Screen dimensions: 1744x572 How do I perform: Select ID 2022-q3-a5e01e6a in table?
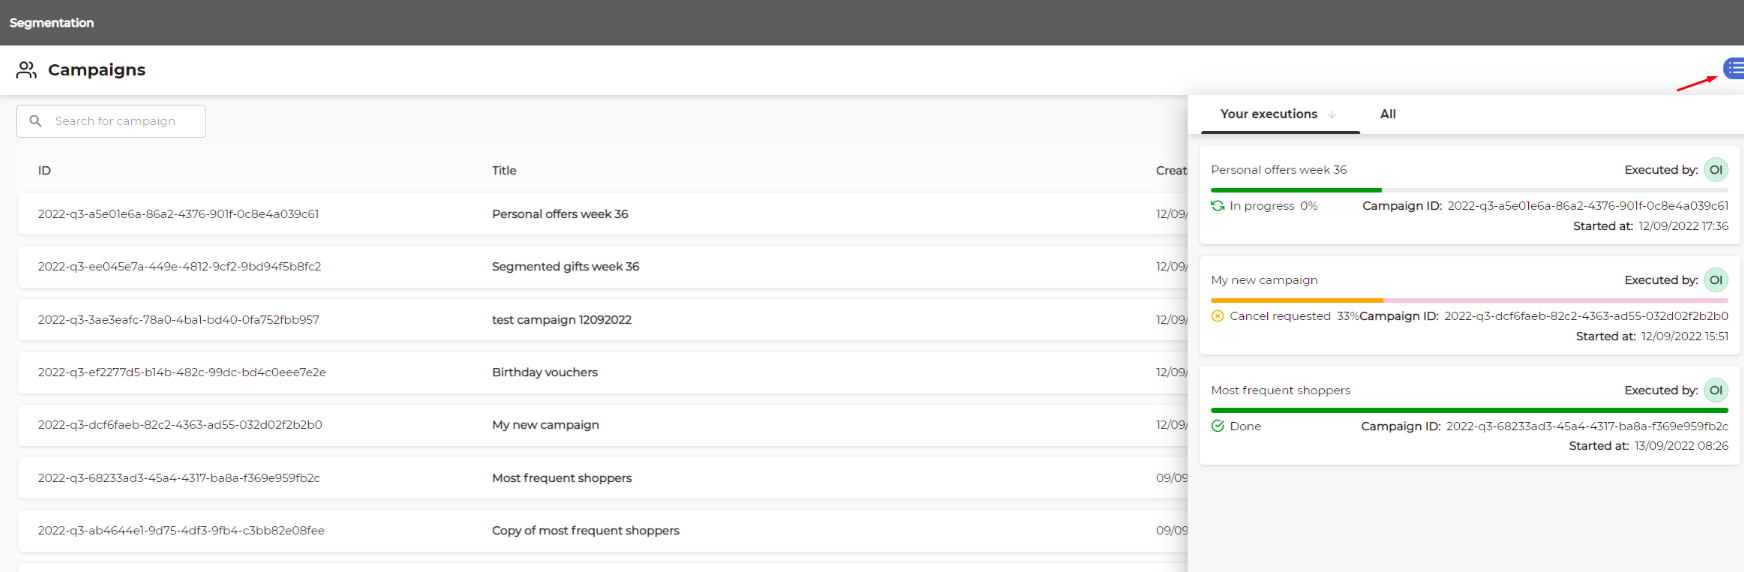(178, 214)
